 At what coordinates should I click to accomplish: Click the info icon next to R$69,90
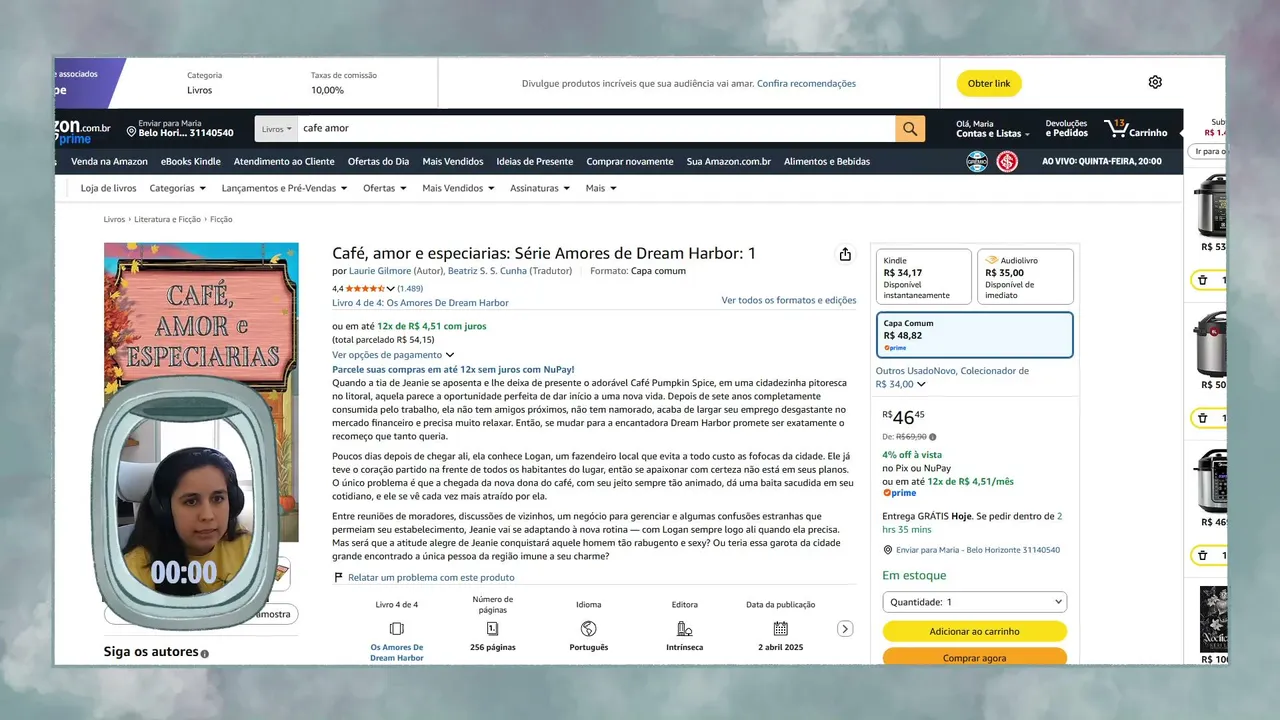point(934,437)
